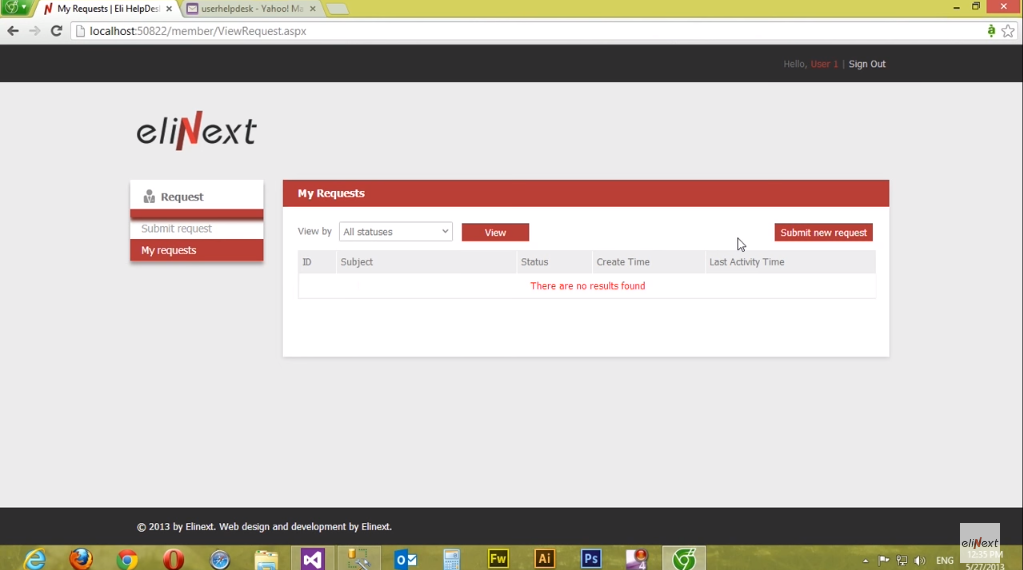The width and height of the screenshot is (1023, 570).
Task: Click the Sign Out link
Action: [x=867, y=64]
